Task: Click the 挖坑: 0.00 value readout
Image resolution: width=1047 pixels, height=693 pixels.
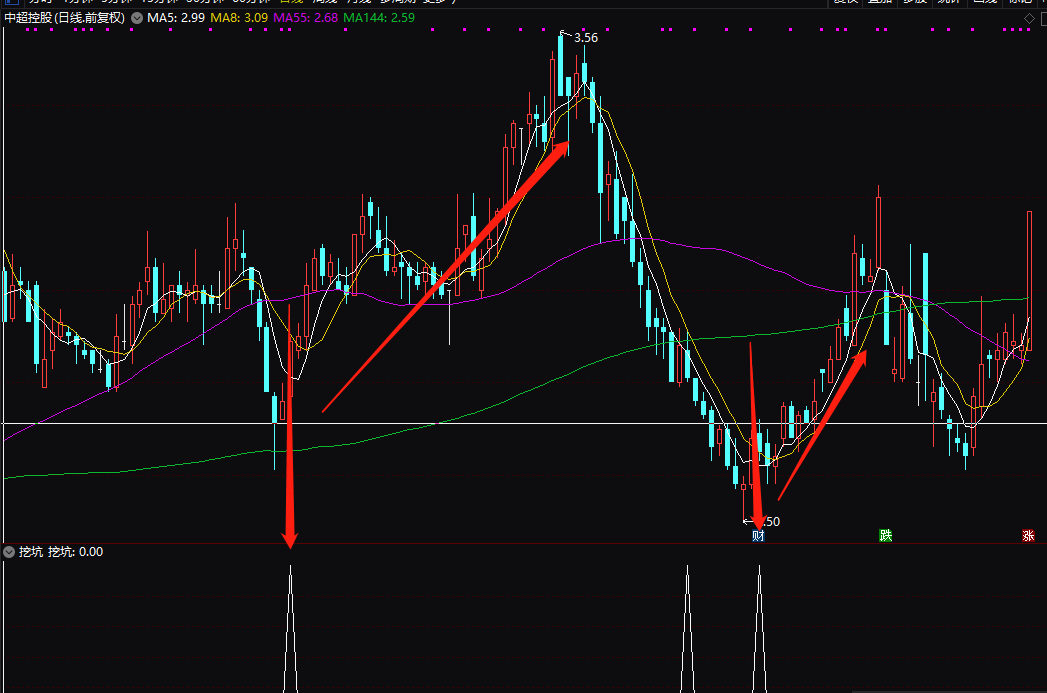Action: click(75, 552)
